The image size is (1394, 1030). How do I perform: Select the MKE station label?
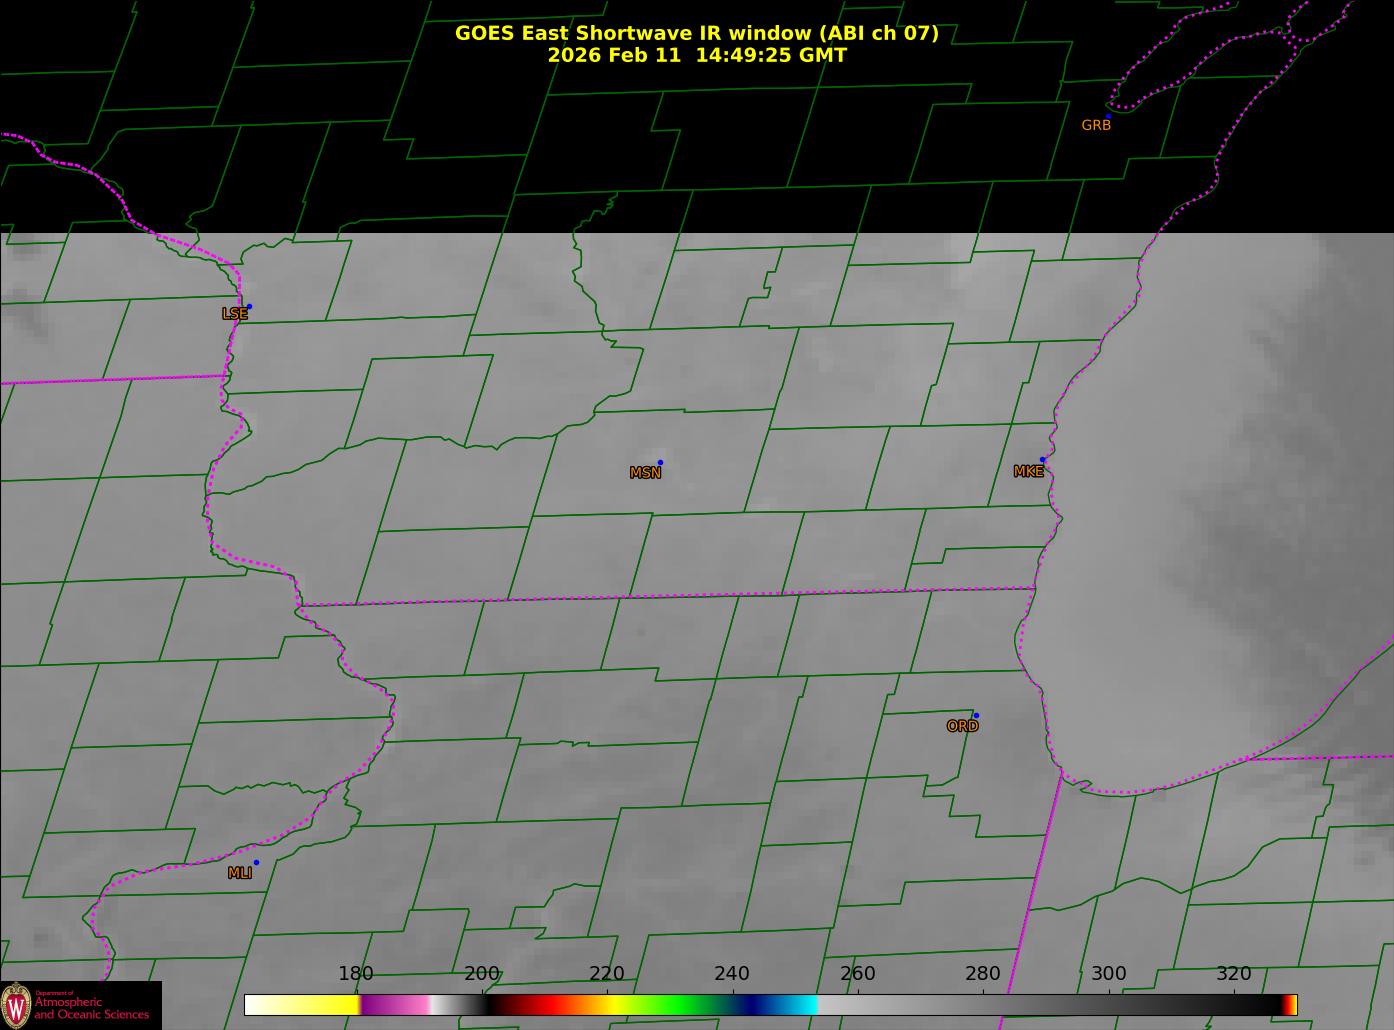1028,472
